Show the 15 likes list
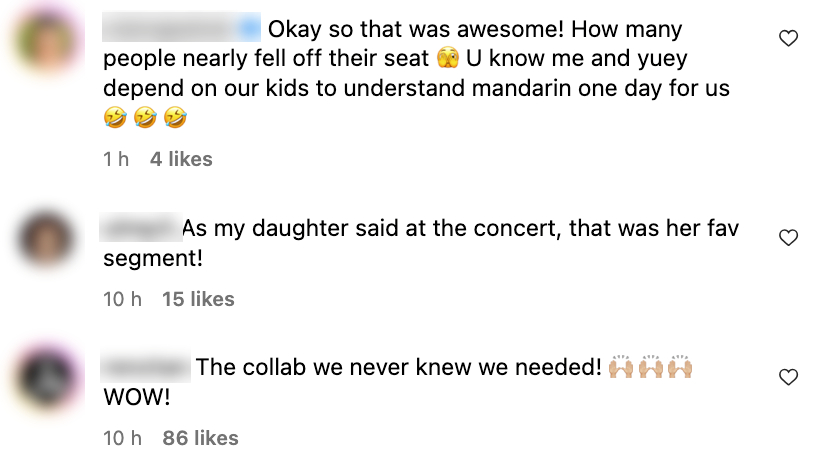This screenshot has width=814, height=461. (198, 299)
